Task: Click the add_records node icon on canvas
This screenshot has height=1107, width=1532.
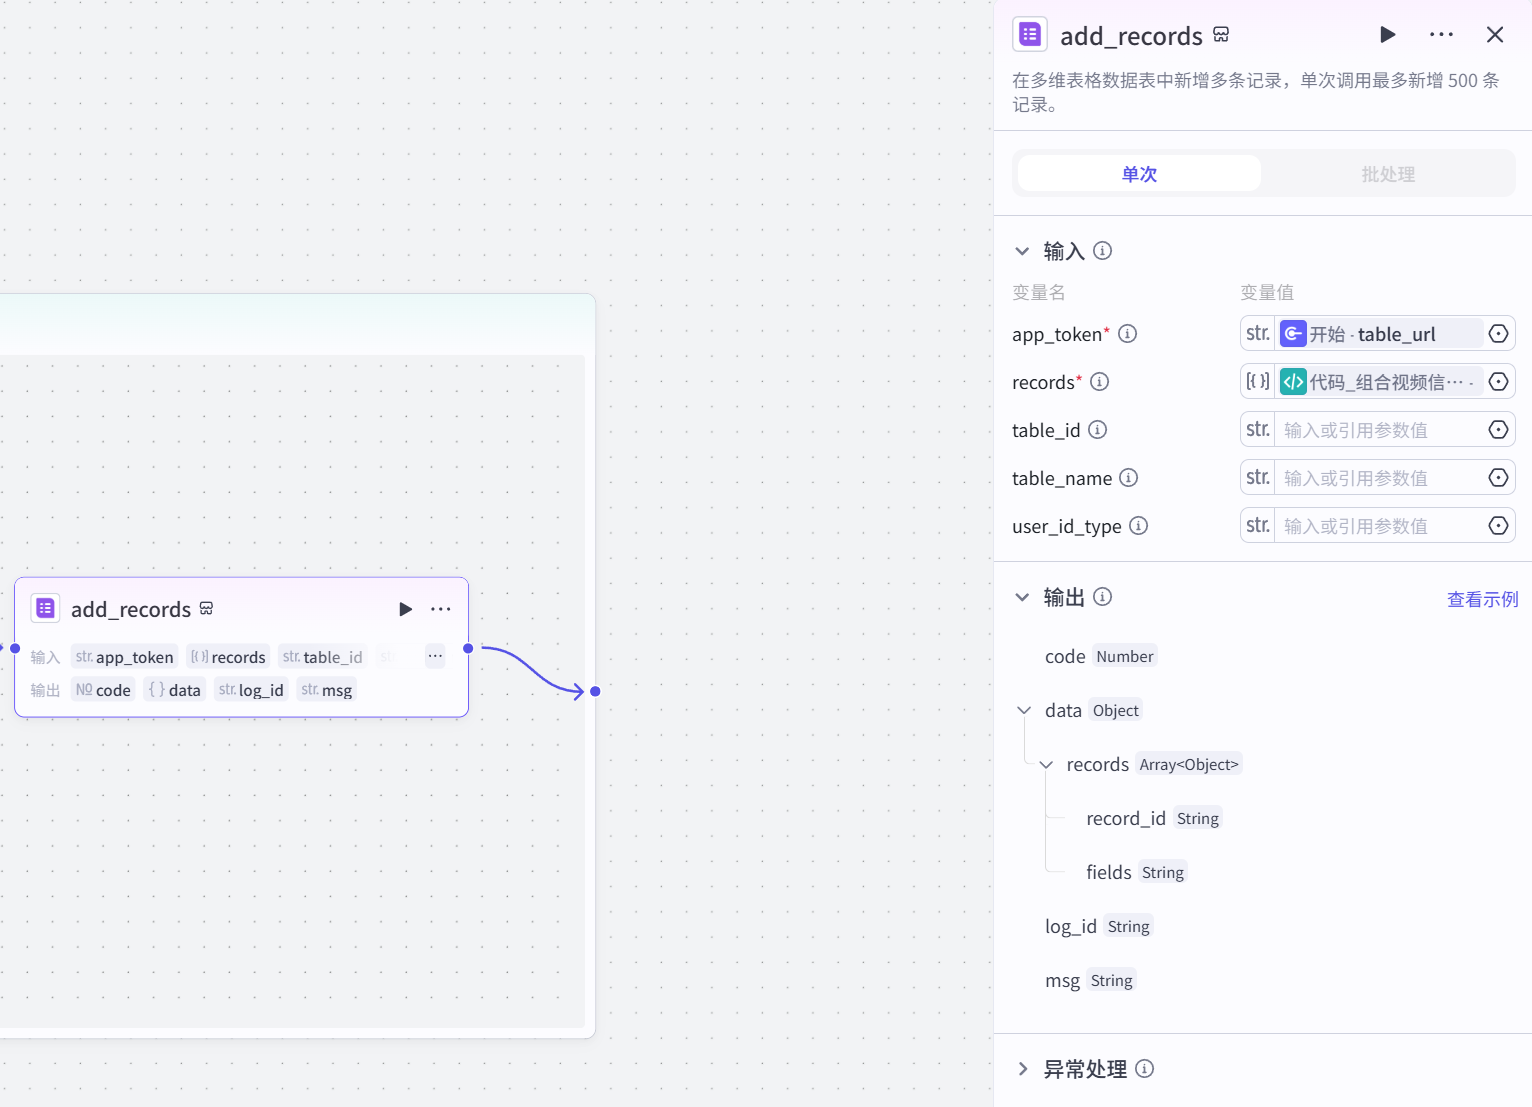Action: pyautogui.click(x=45, y=608)
